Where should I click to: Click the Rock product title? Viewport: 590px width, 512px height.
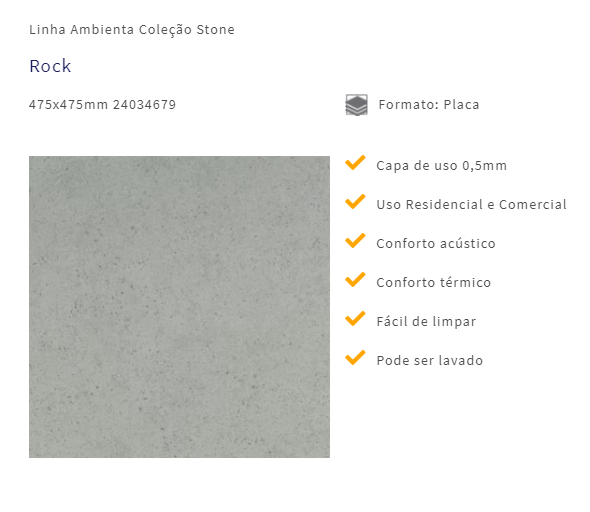coord(50,66)
